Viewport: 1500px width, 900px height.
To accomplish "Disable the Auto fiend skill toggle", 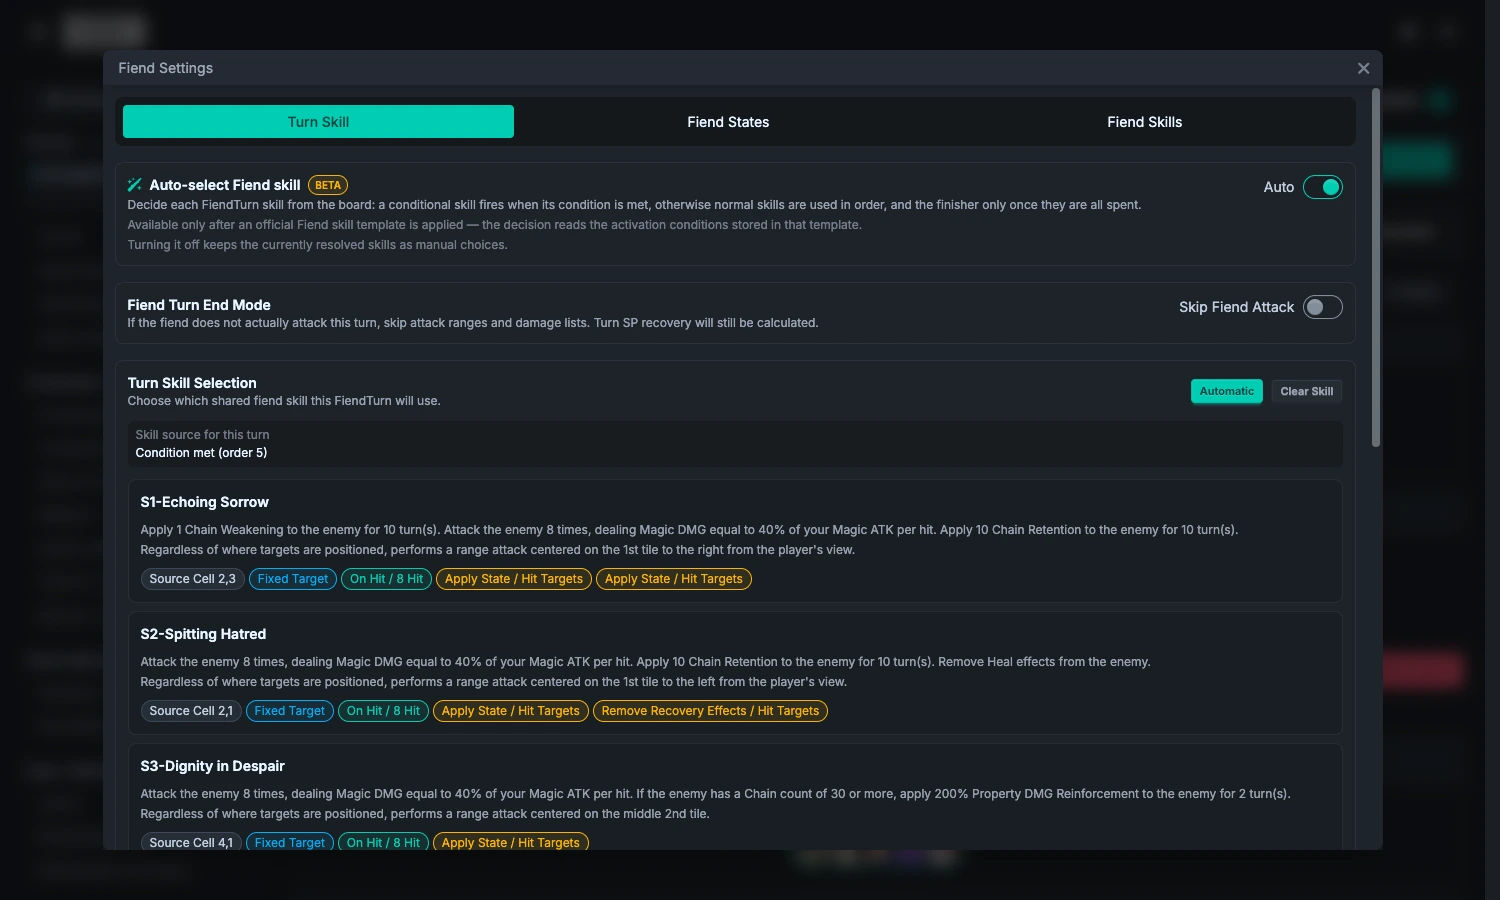I will (1322, 187).
